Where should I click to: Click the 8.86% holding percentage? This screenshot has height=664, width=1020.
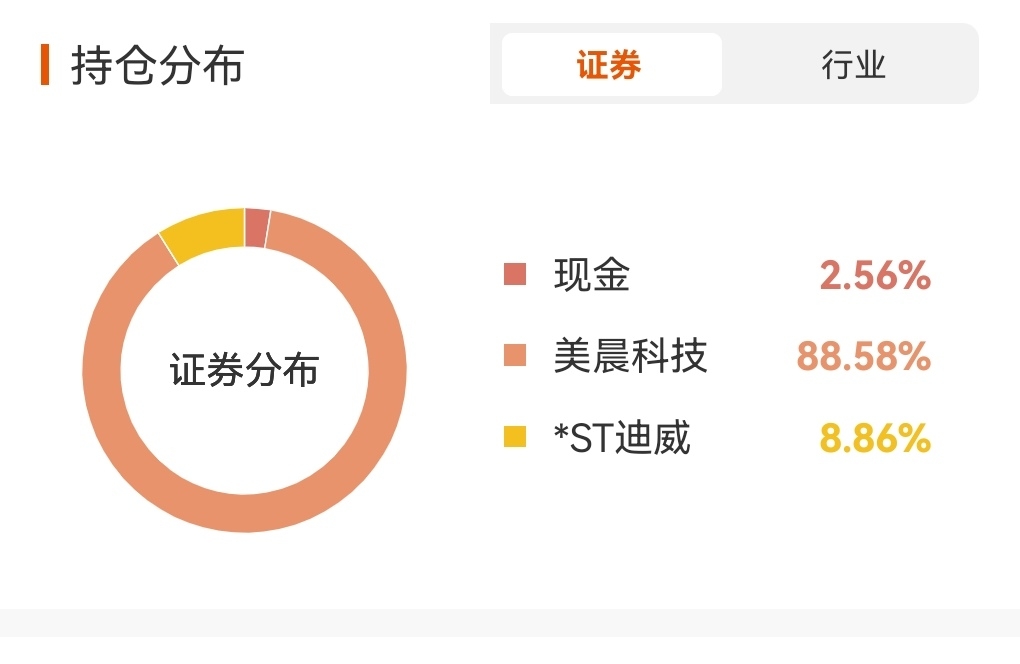tap(875, 438)
